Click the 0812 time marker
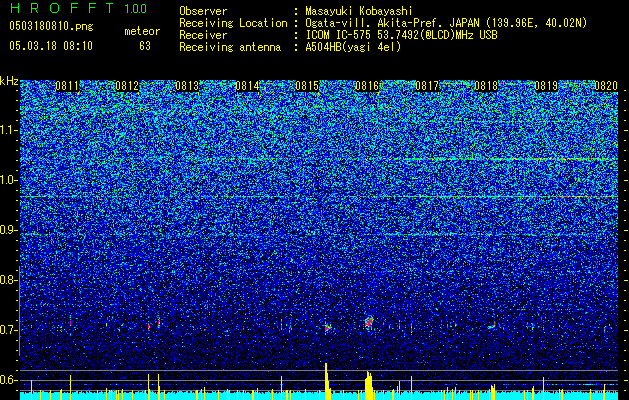Viewport: 629px width, 400px height. tap(127, 86)
